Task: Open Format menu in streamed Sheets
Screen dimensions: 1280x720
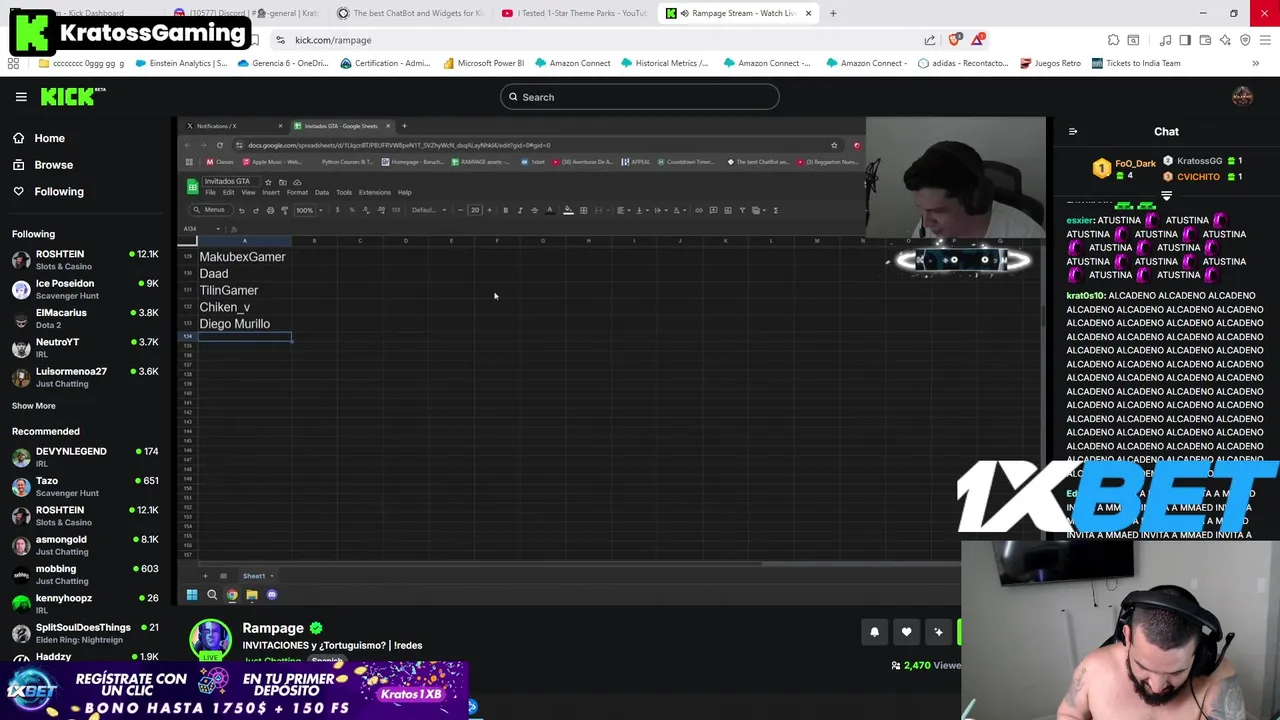Action: (297, 192)
